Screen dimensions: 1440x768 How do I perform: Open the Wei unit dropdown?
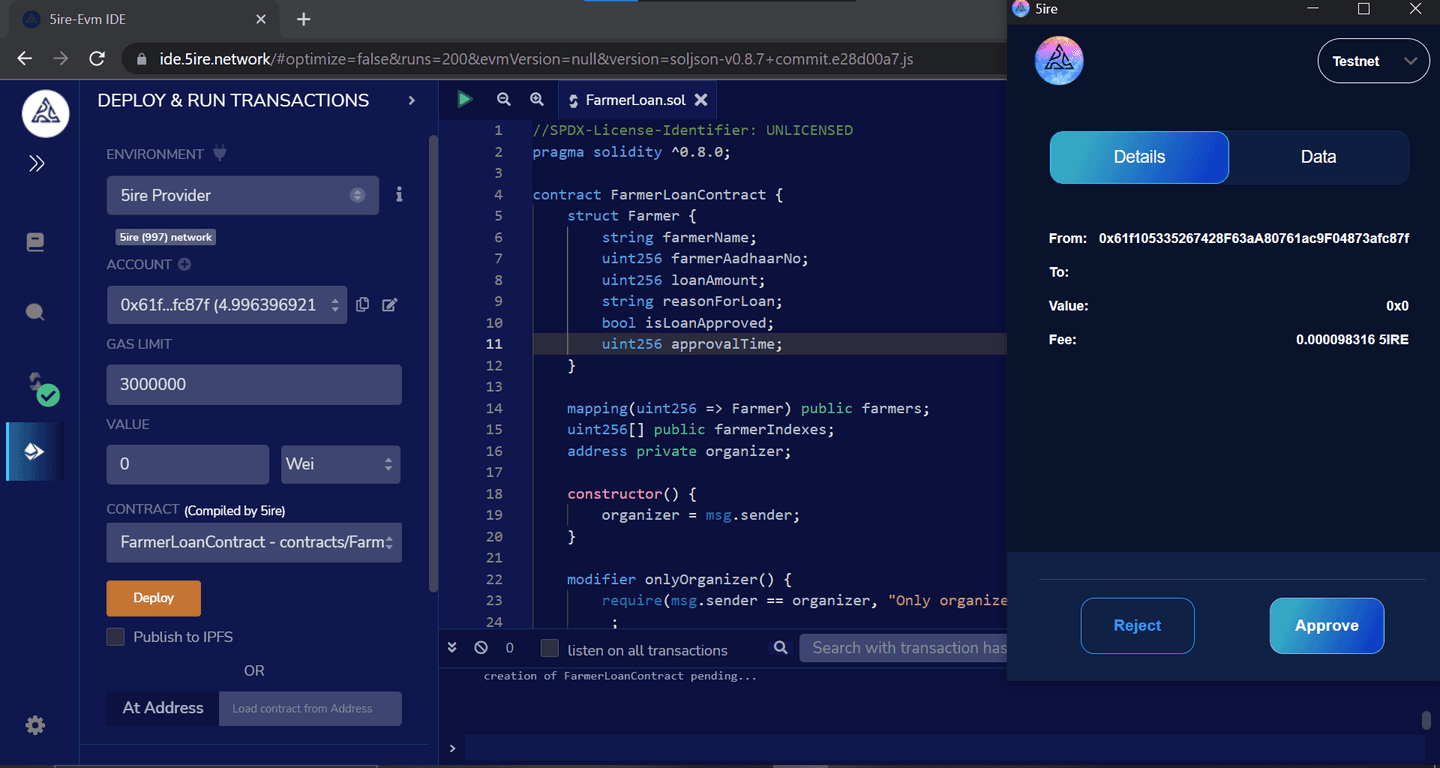pyautogui.click(x=341, y=464)
